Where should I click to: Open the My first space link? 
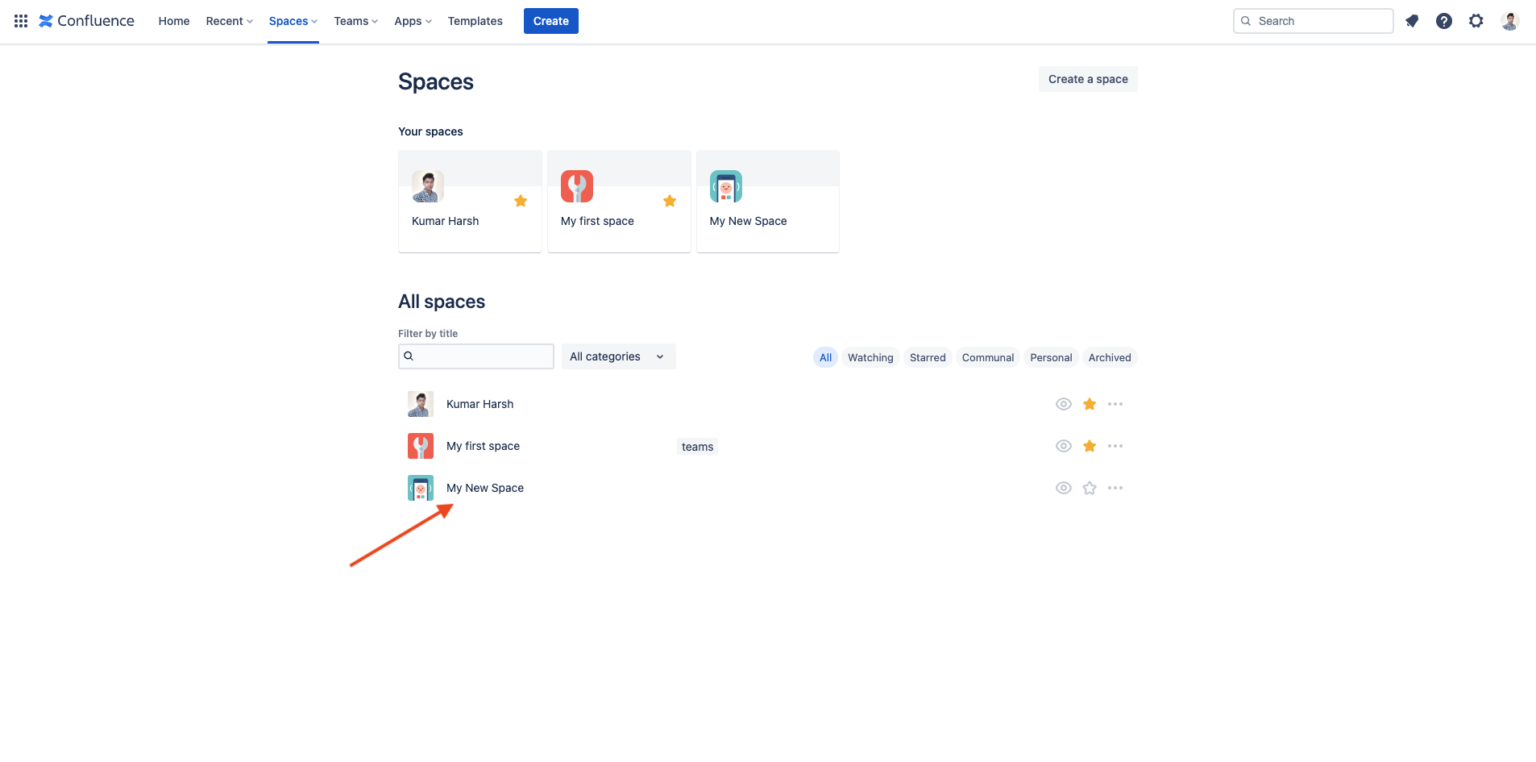point(483,445)
